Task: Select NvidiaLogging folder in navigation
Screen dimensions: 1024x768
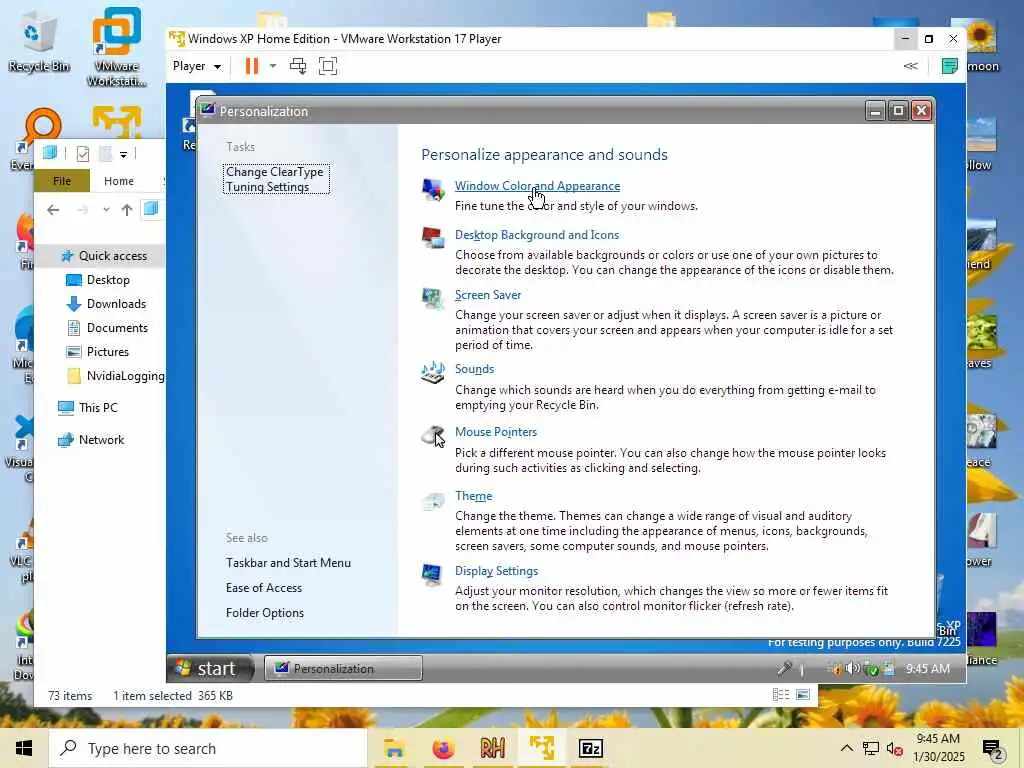Action: (115, 376)
